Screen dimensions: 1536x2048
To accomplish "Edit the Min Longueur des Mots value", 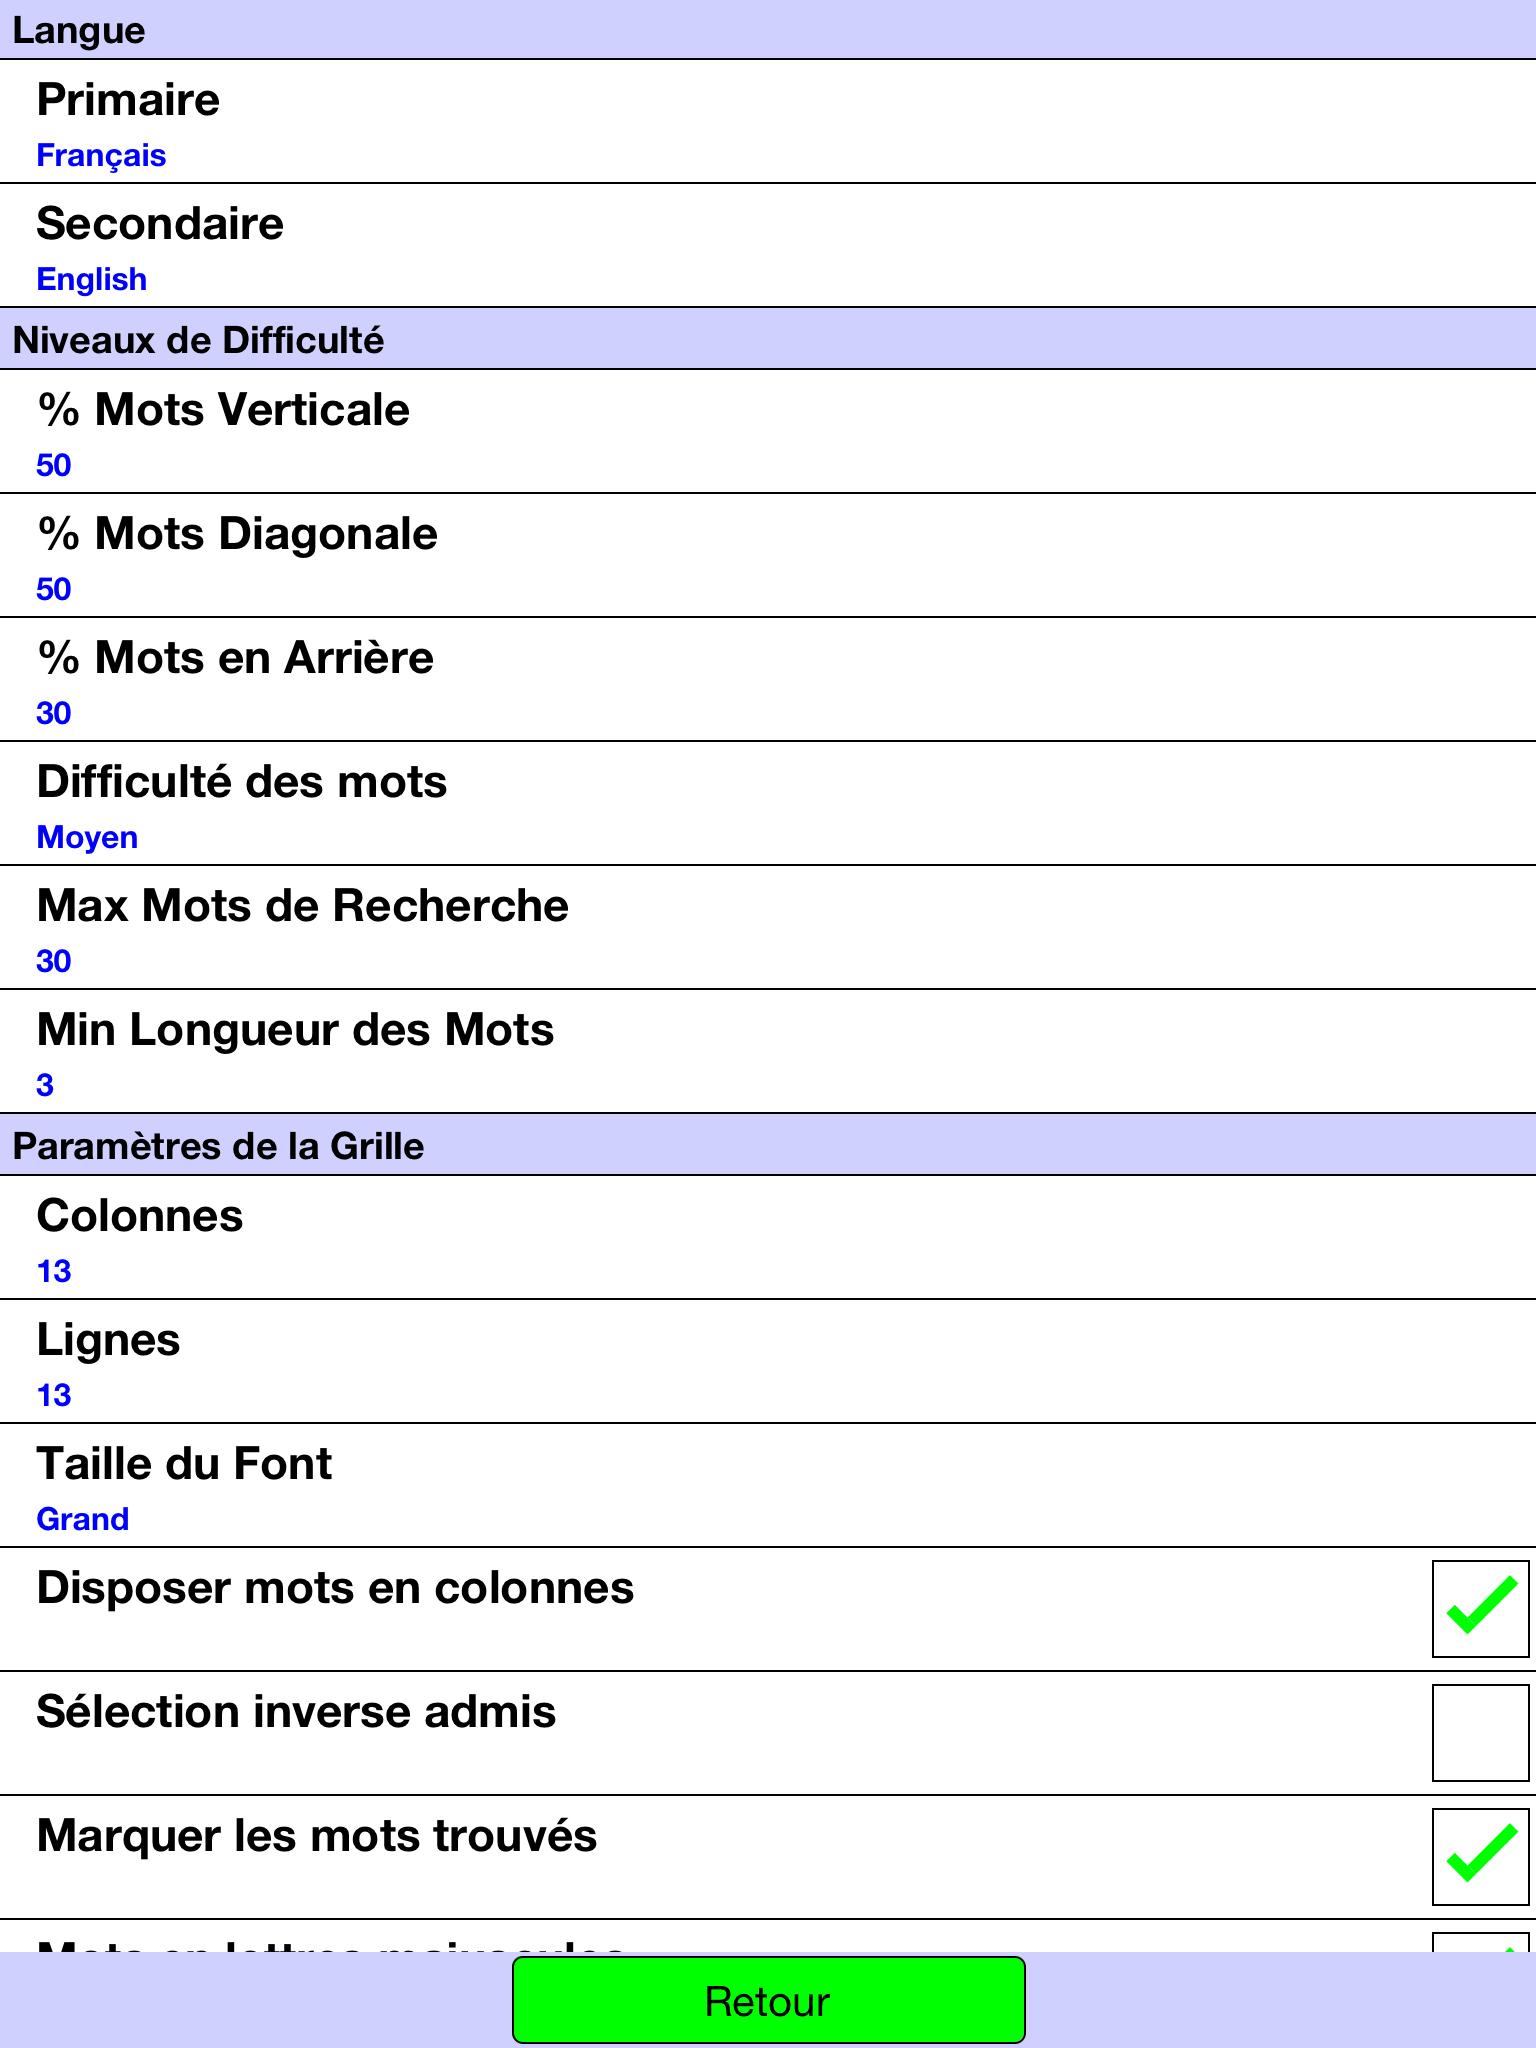I will pyautogui.click(x=768, y=1052).
